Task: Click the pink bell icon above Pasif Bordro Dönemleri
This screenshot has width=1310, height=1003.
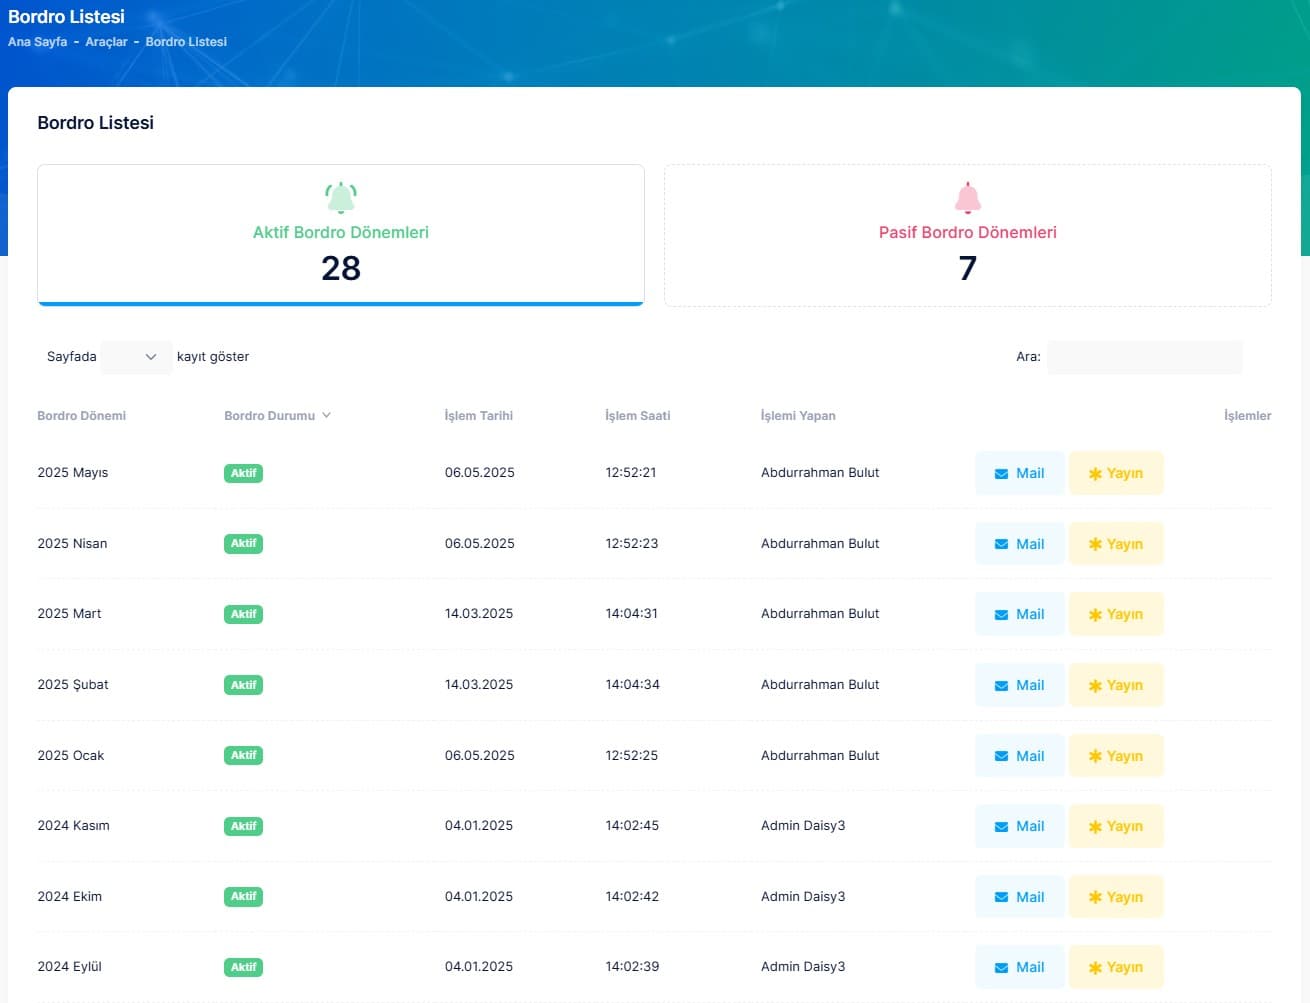Action: (967, 197)
